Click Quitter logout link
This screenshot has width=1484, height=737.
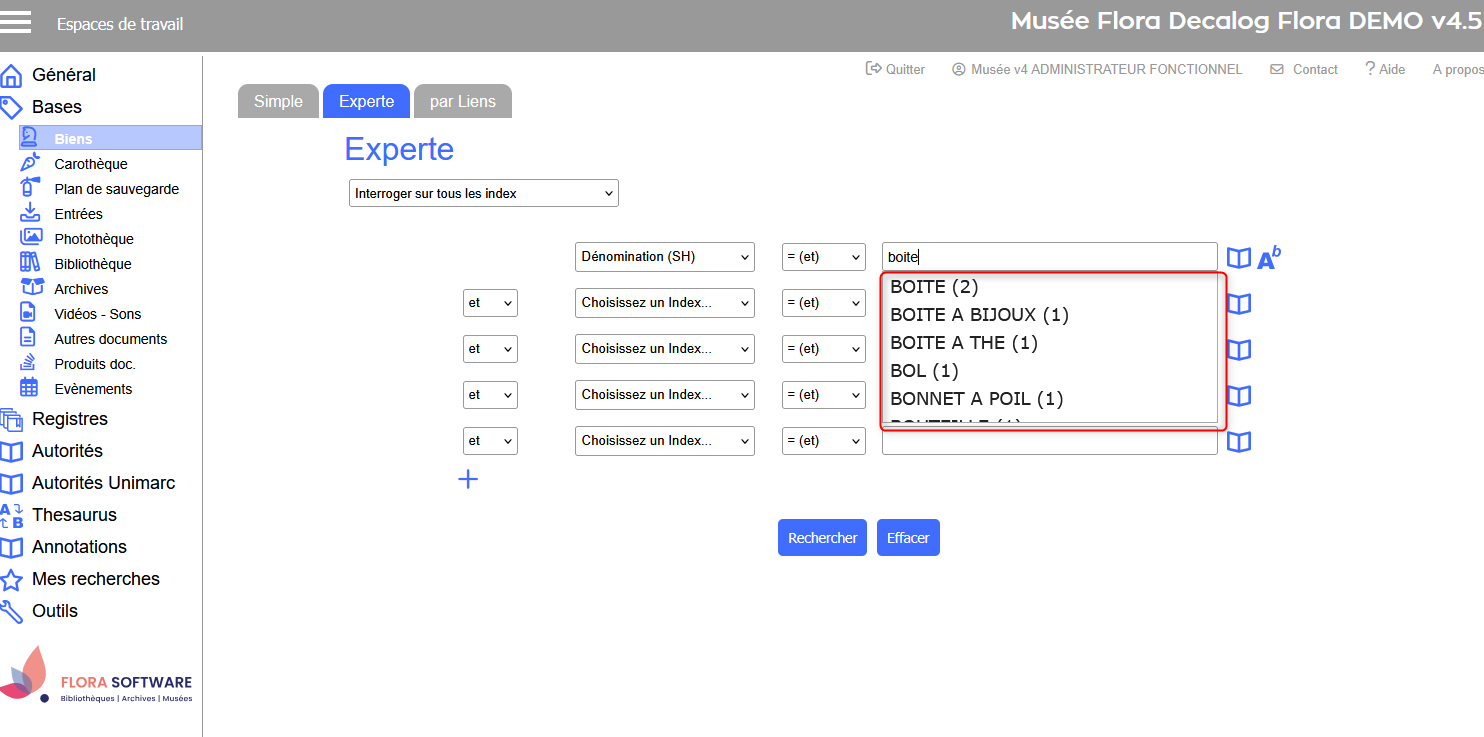[x=895, y=69]
